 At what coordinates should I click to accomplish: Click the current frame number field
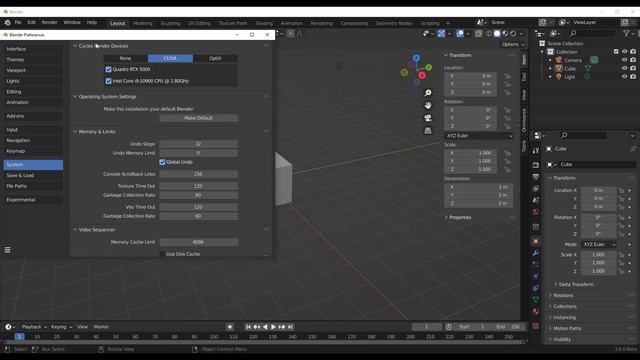(x=427, y=327)
